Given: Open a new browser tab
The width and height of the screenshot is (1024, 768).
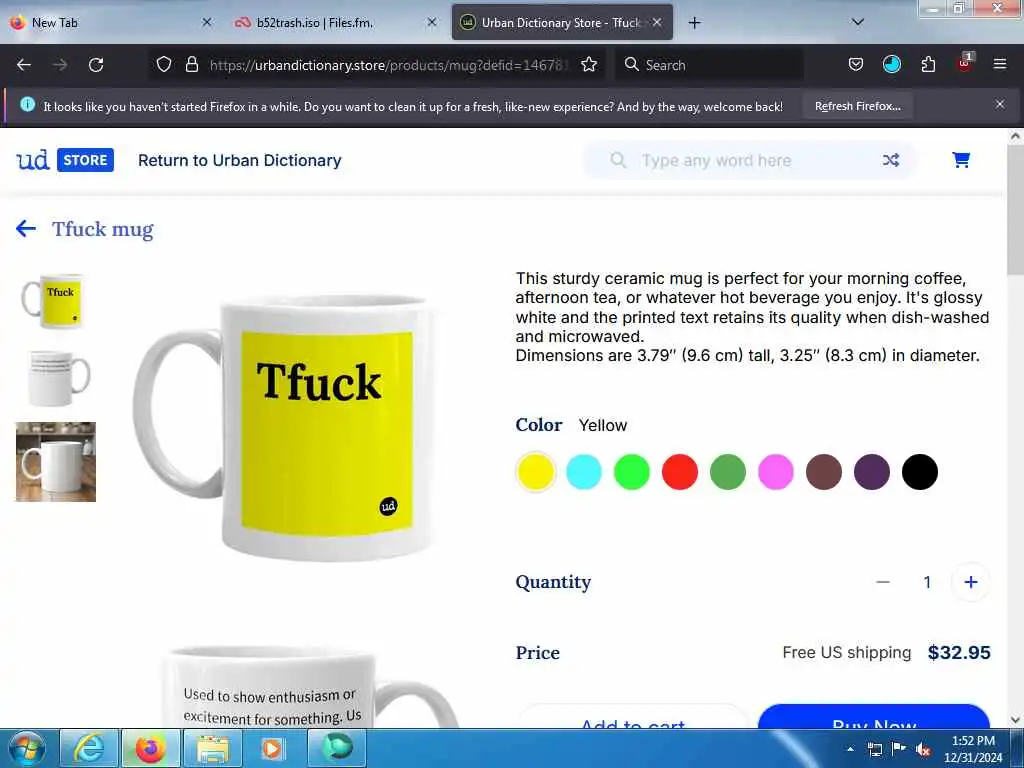Looking at the screenshot, I should pyautogui.click(x=694, y=23).
